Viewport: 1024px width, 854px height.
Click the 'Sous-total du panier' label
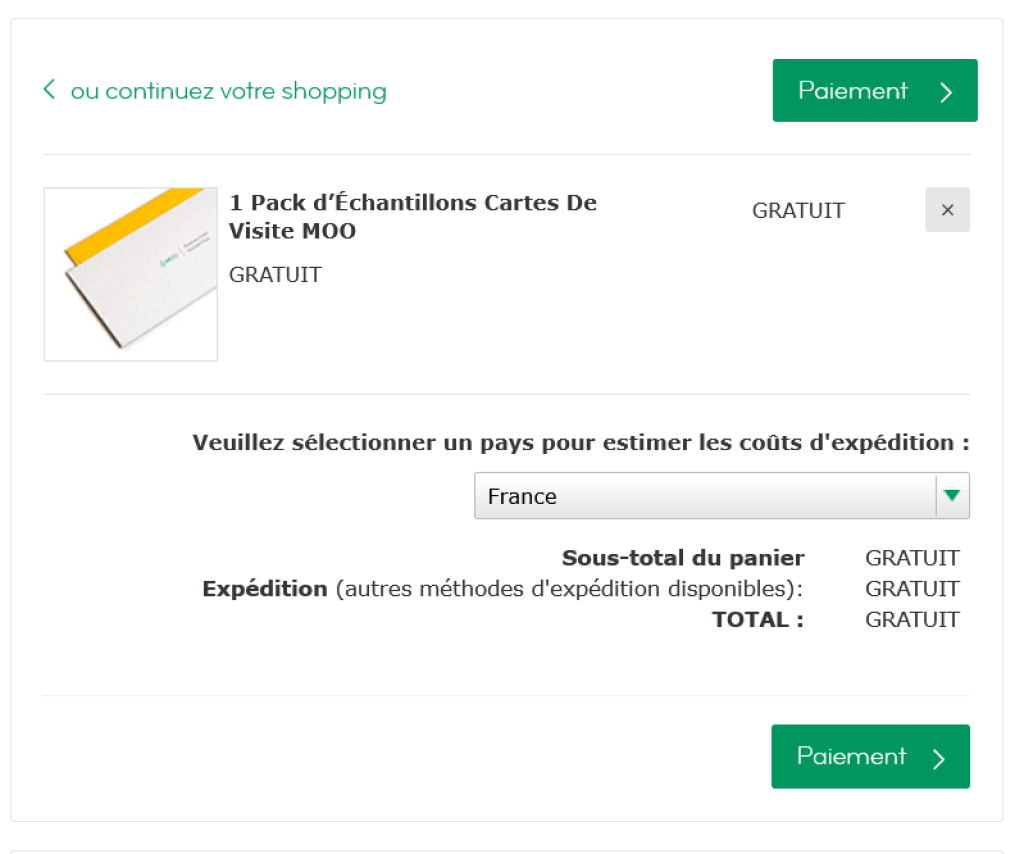tap(683, 558)
